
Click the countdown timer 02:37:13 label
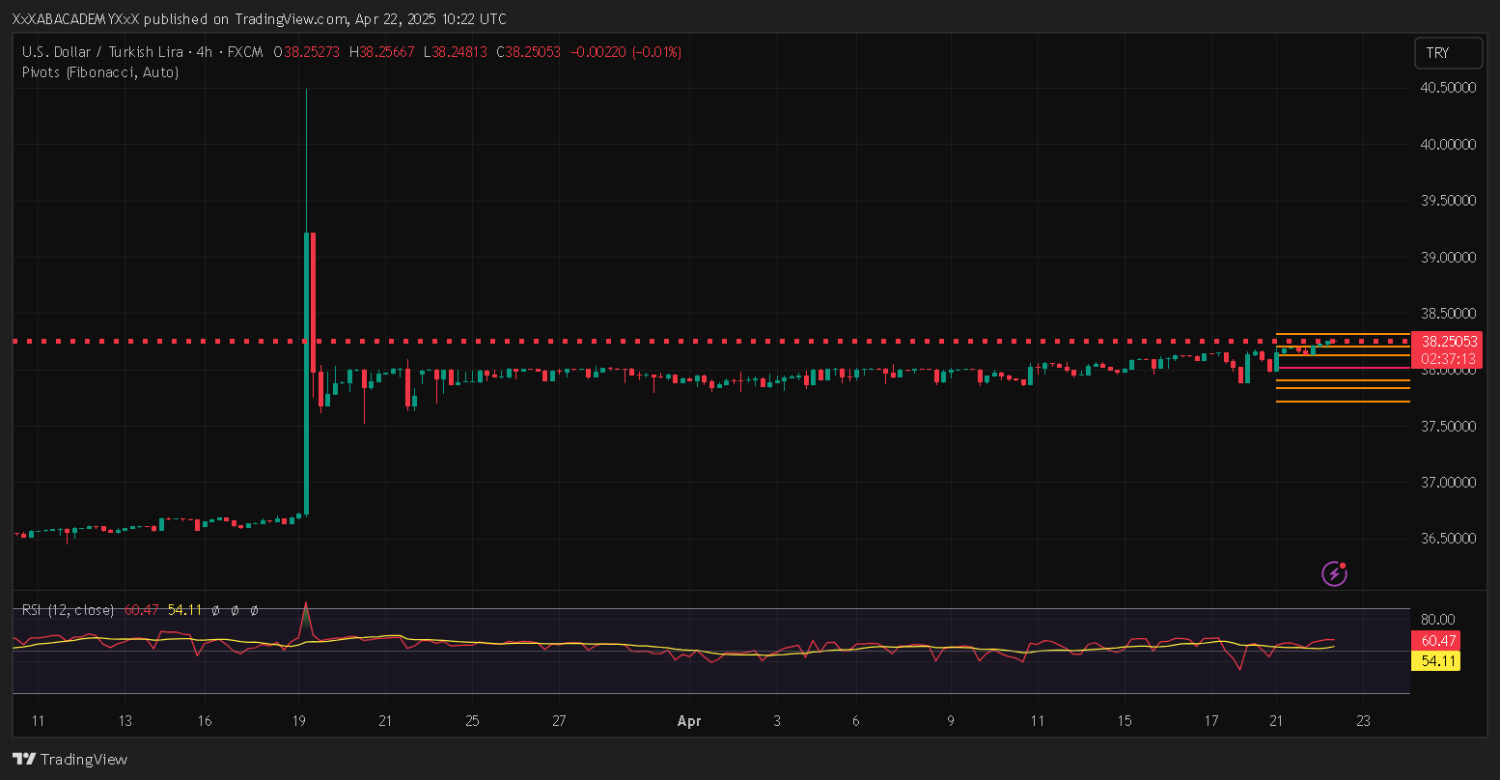(1444, 358)
